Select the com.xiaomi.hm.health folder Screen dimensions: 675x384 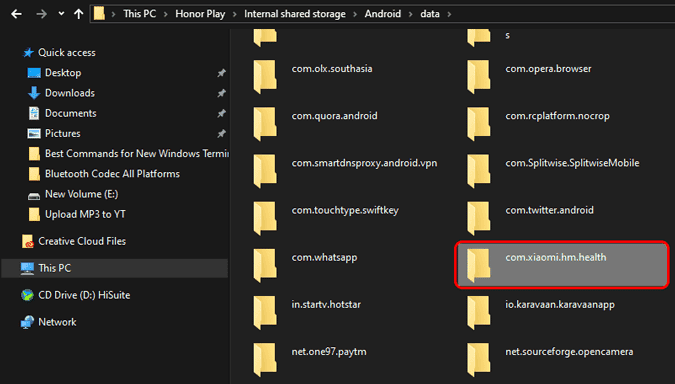(562, 265)
